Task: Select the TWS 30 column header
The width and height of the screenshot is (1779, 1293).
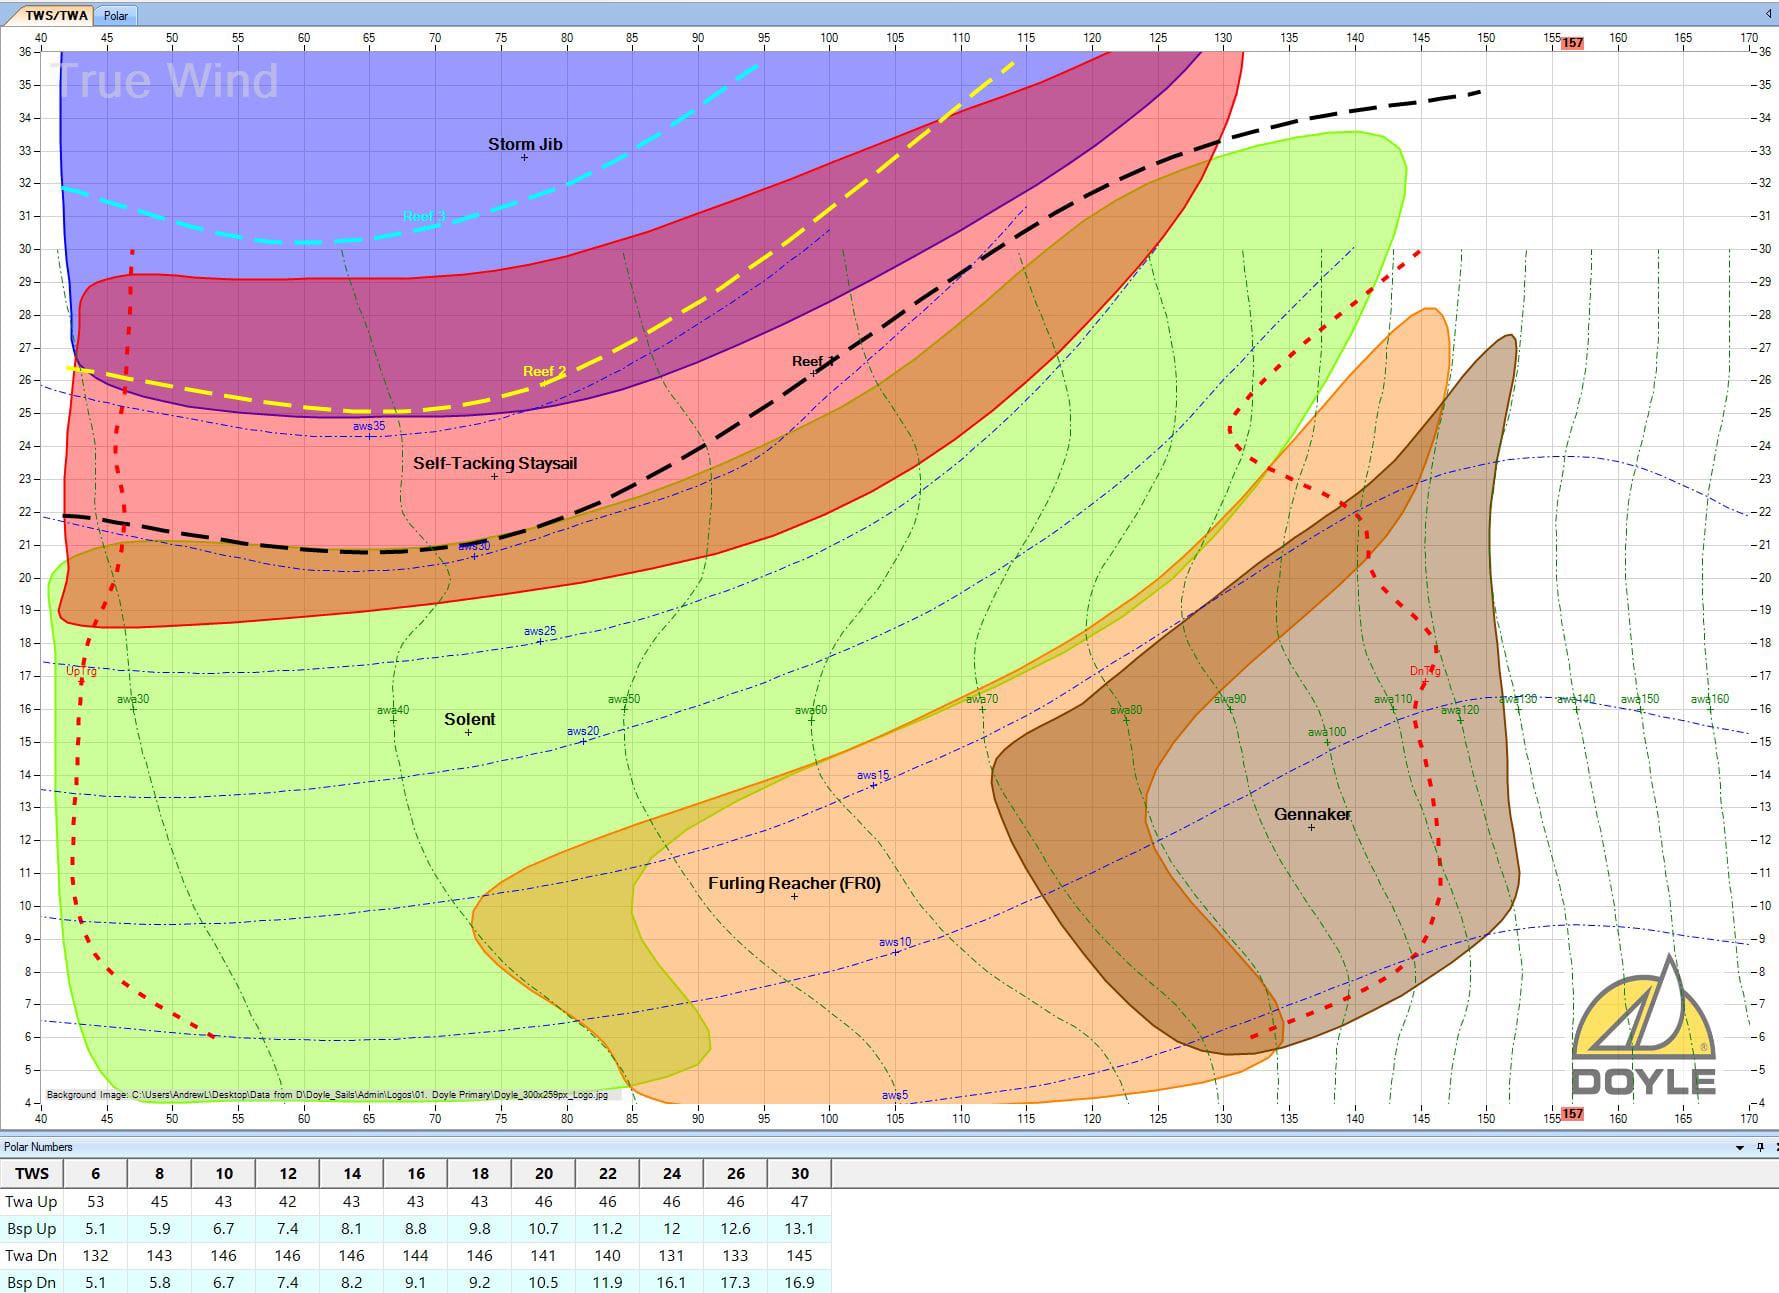Action: coord(799,1174)
